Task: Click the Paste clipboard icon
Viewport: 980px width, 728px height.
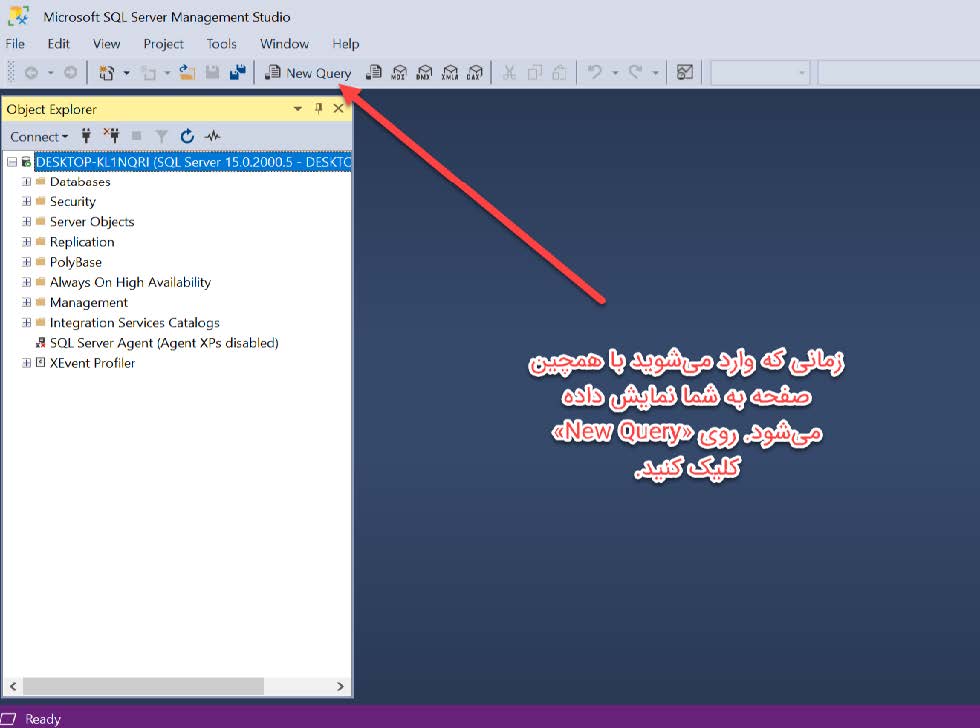Action: (x=559, y=73)
